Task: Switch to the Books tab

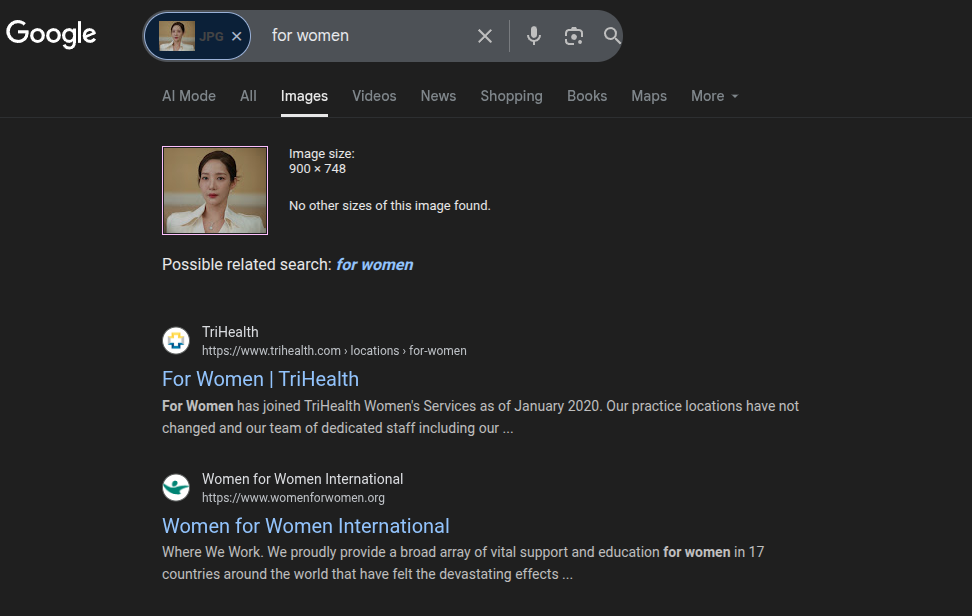Action: (x=587, y=96)
